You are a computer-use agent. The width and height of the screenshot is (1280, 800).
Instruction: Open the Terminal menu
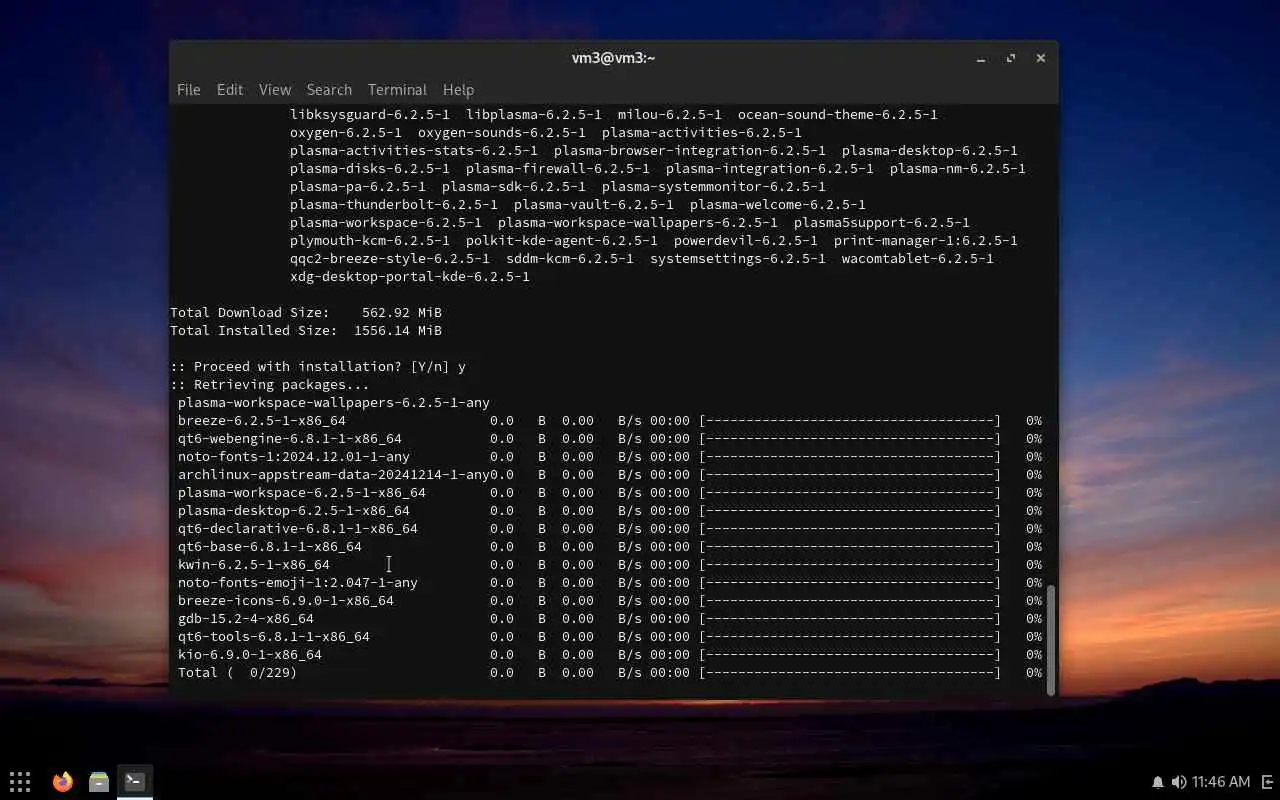[x=397, y=89]
